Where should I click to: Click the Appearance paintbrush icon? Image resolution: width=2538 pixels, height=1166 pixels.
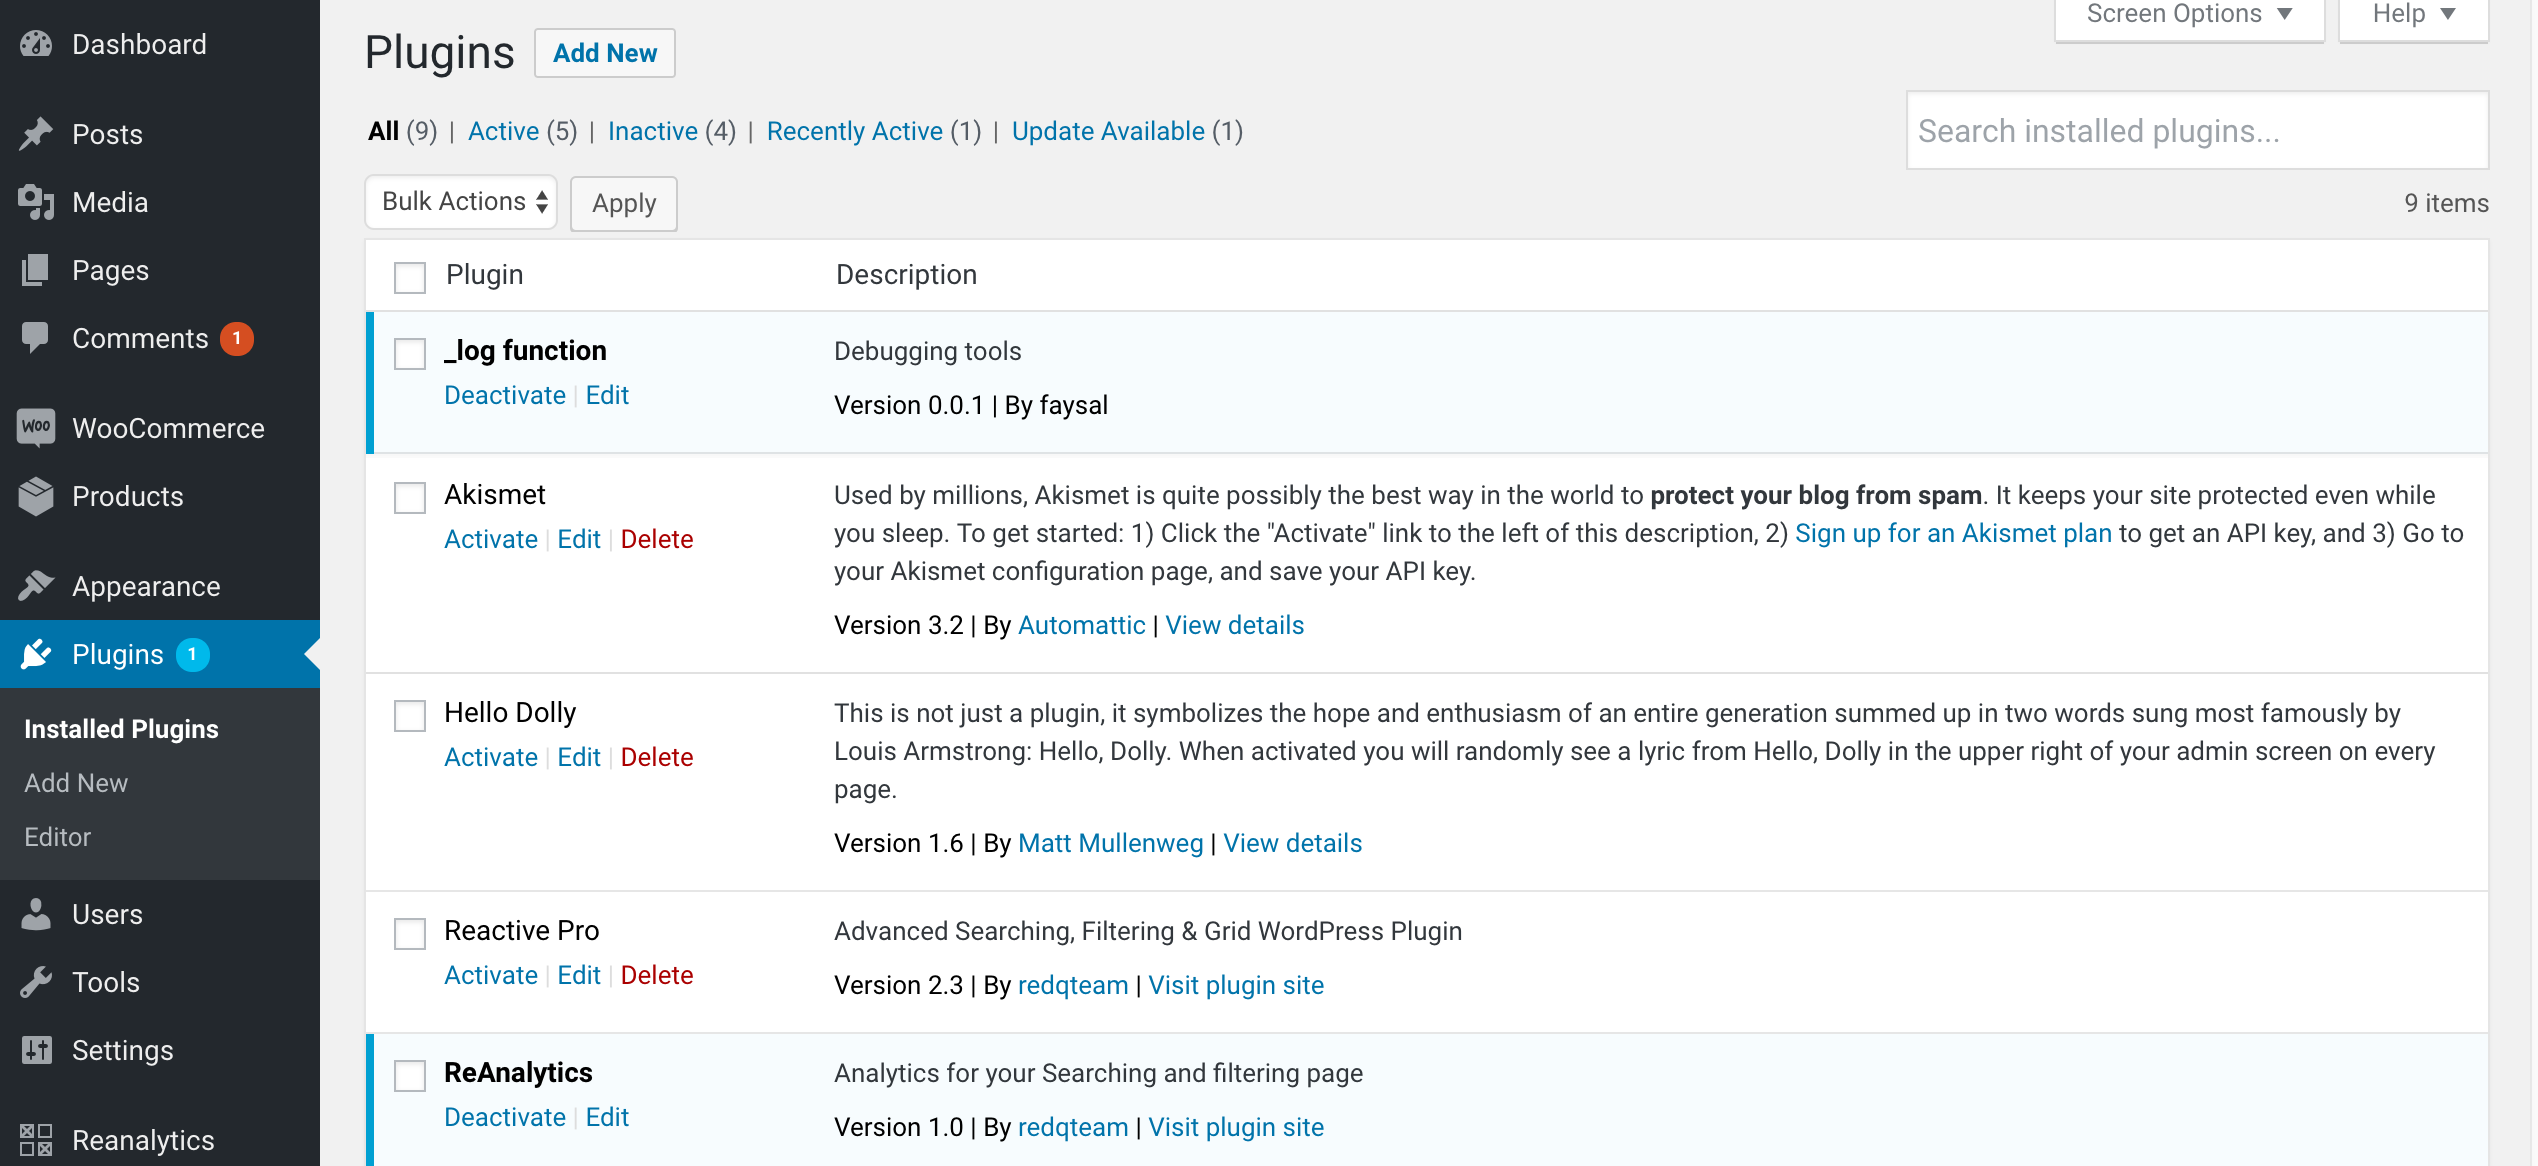click(x=36, y=586)
